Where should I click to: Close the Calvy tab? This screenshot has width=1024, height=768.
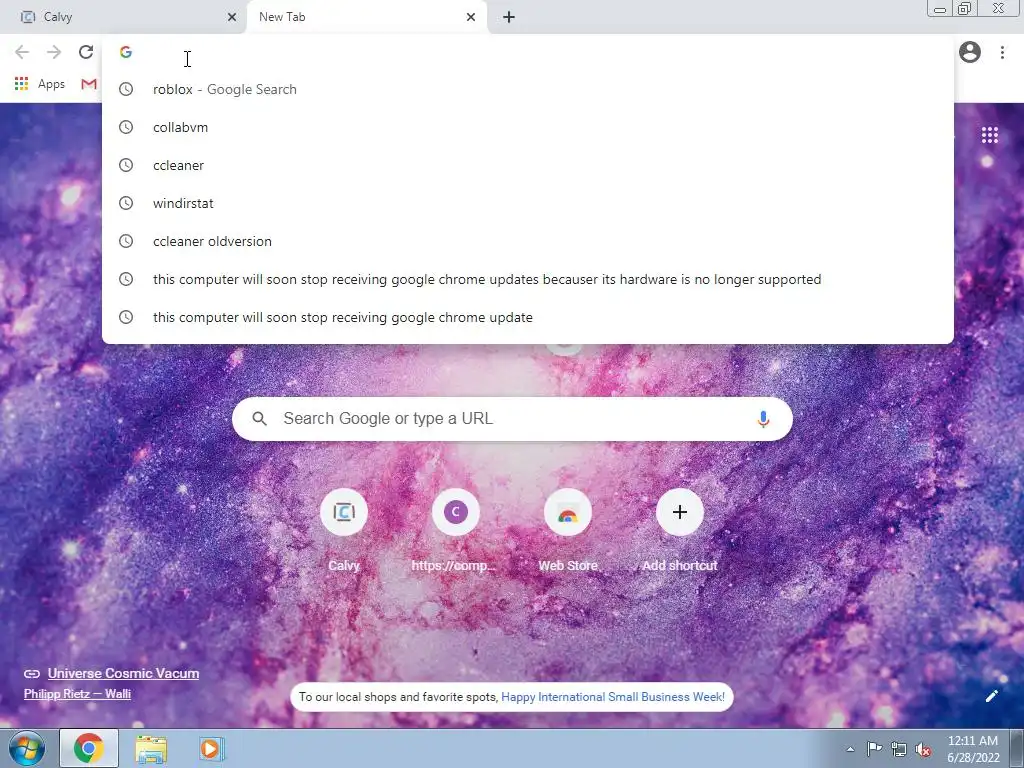(232, 17)
